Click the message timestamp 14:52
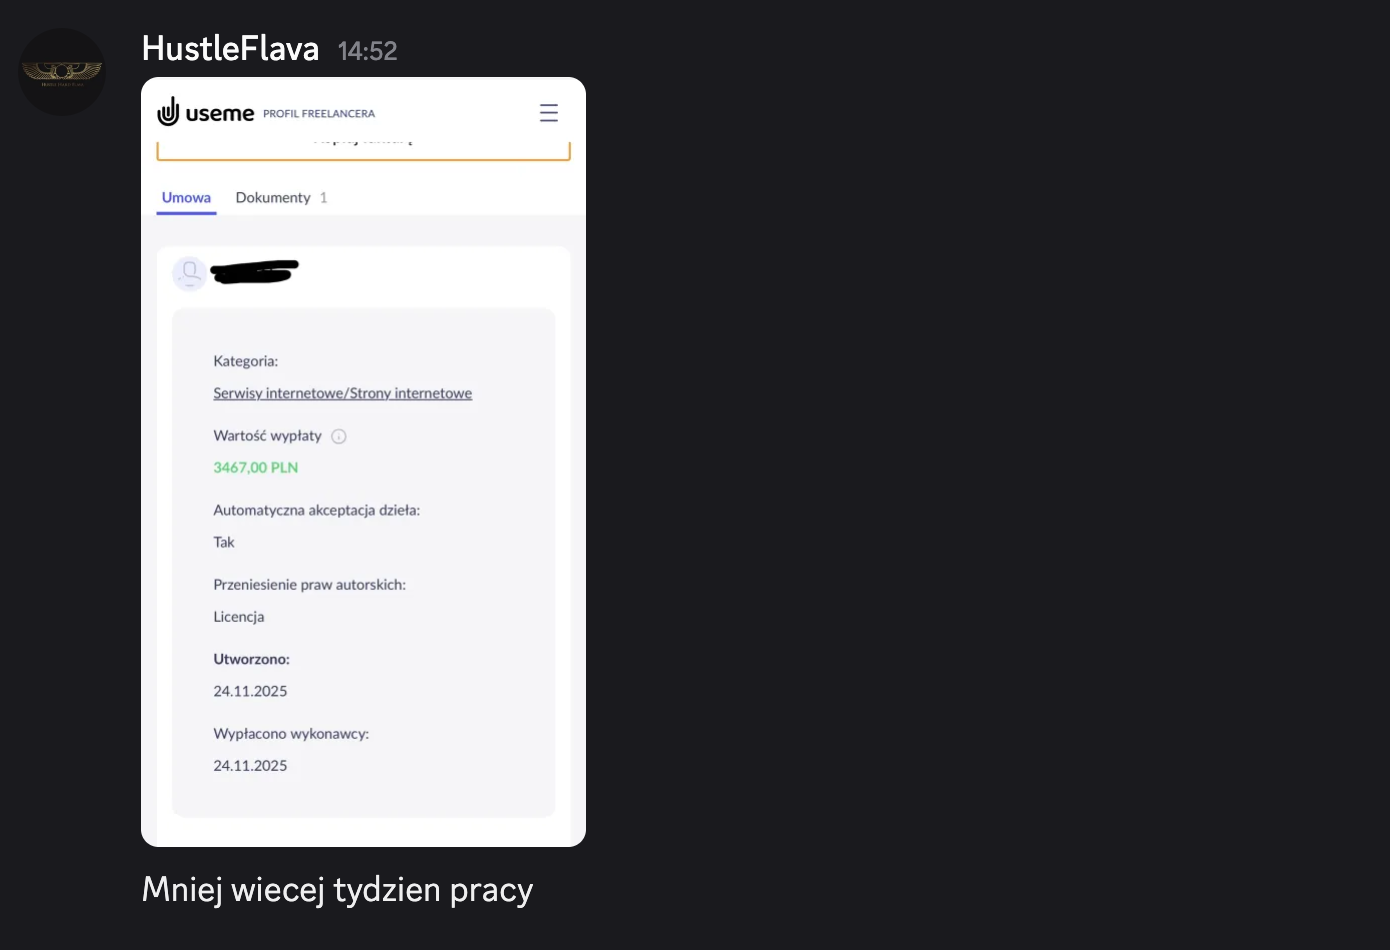 368,51
